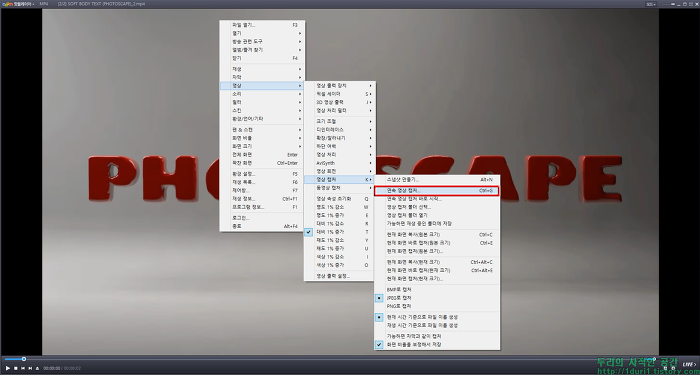Select 명도 1% 증가 item
Screen dimensions: 700x375
(x=339, y=215)
